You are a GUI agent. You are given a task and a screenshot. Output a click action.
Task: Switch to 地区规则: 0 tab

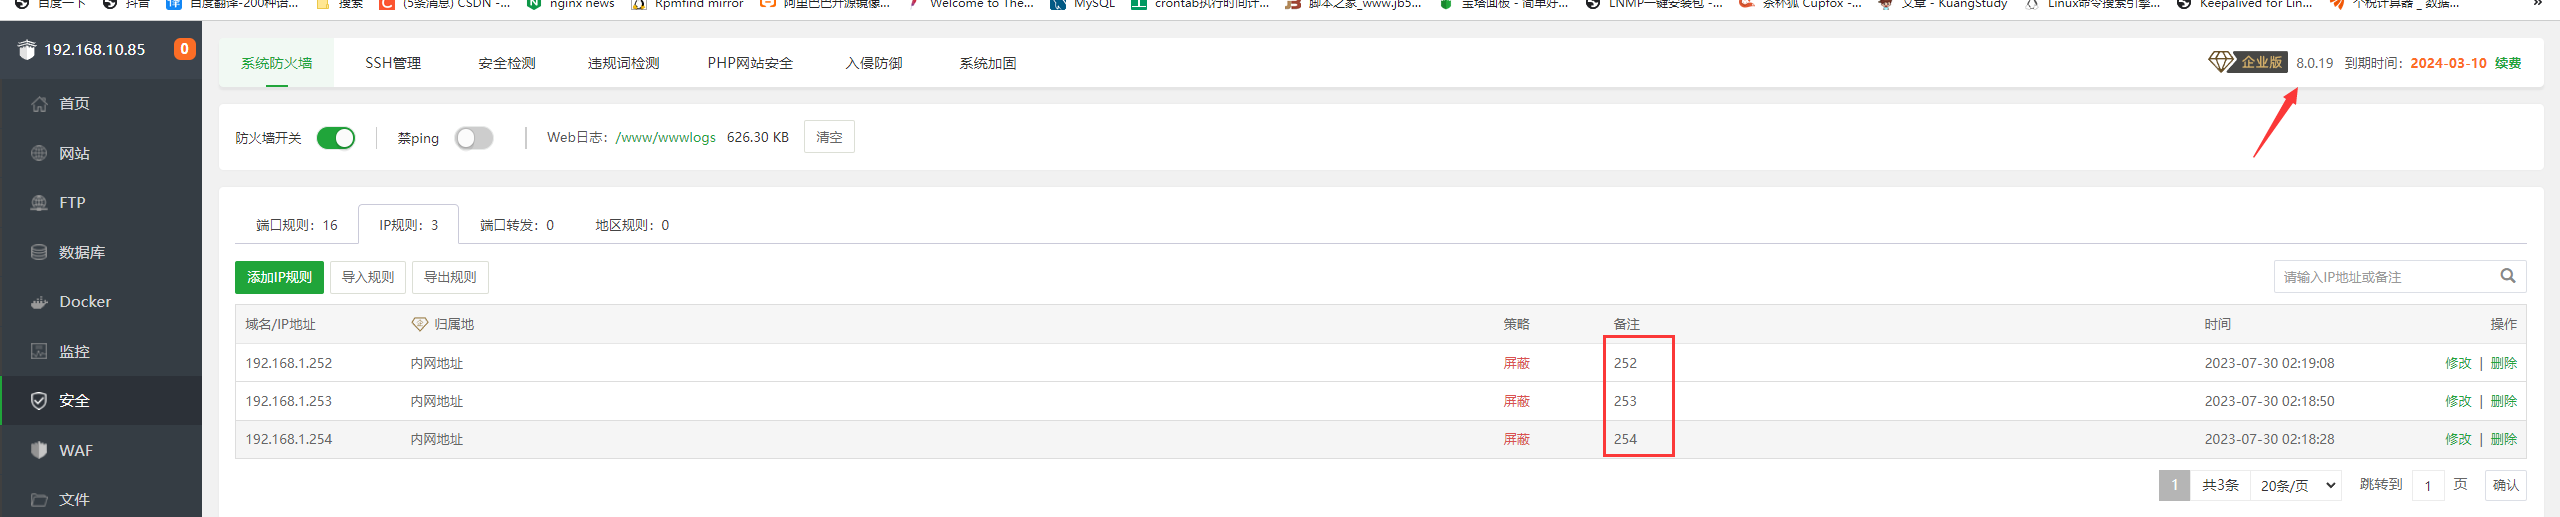click(x=632, y=225)
